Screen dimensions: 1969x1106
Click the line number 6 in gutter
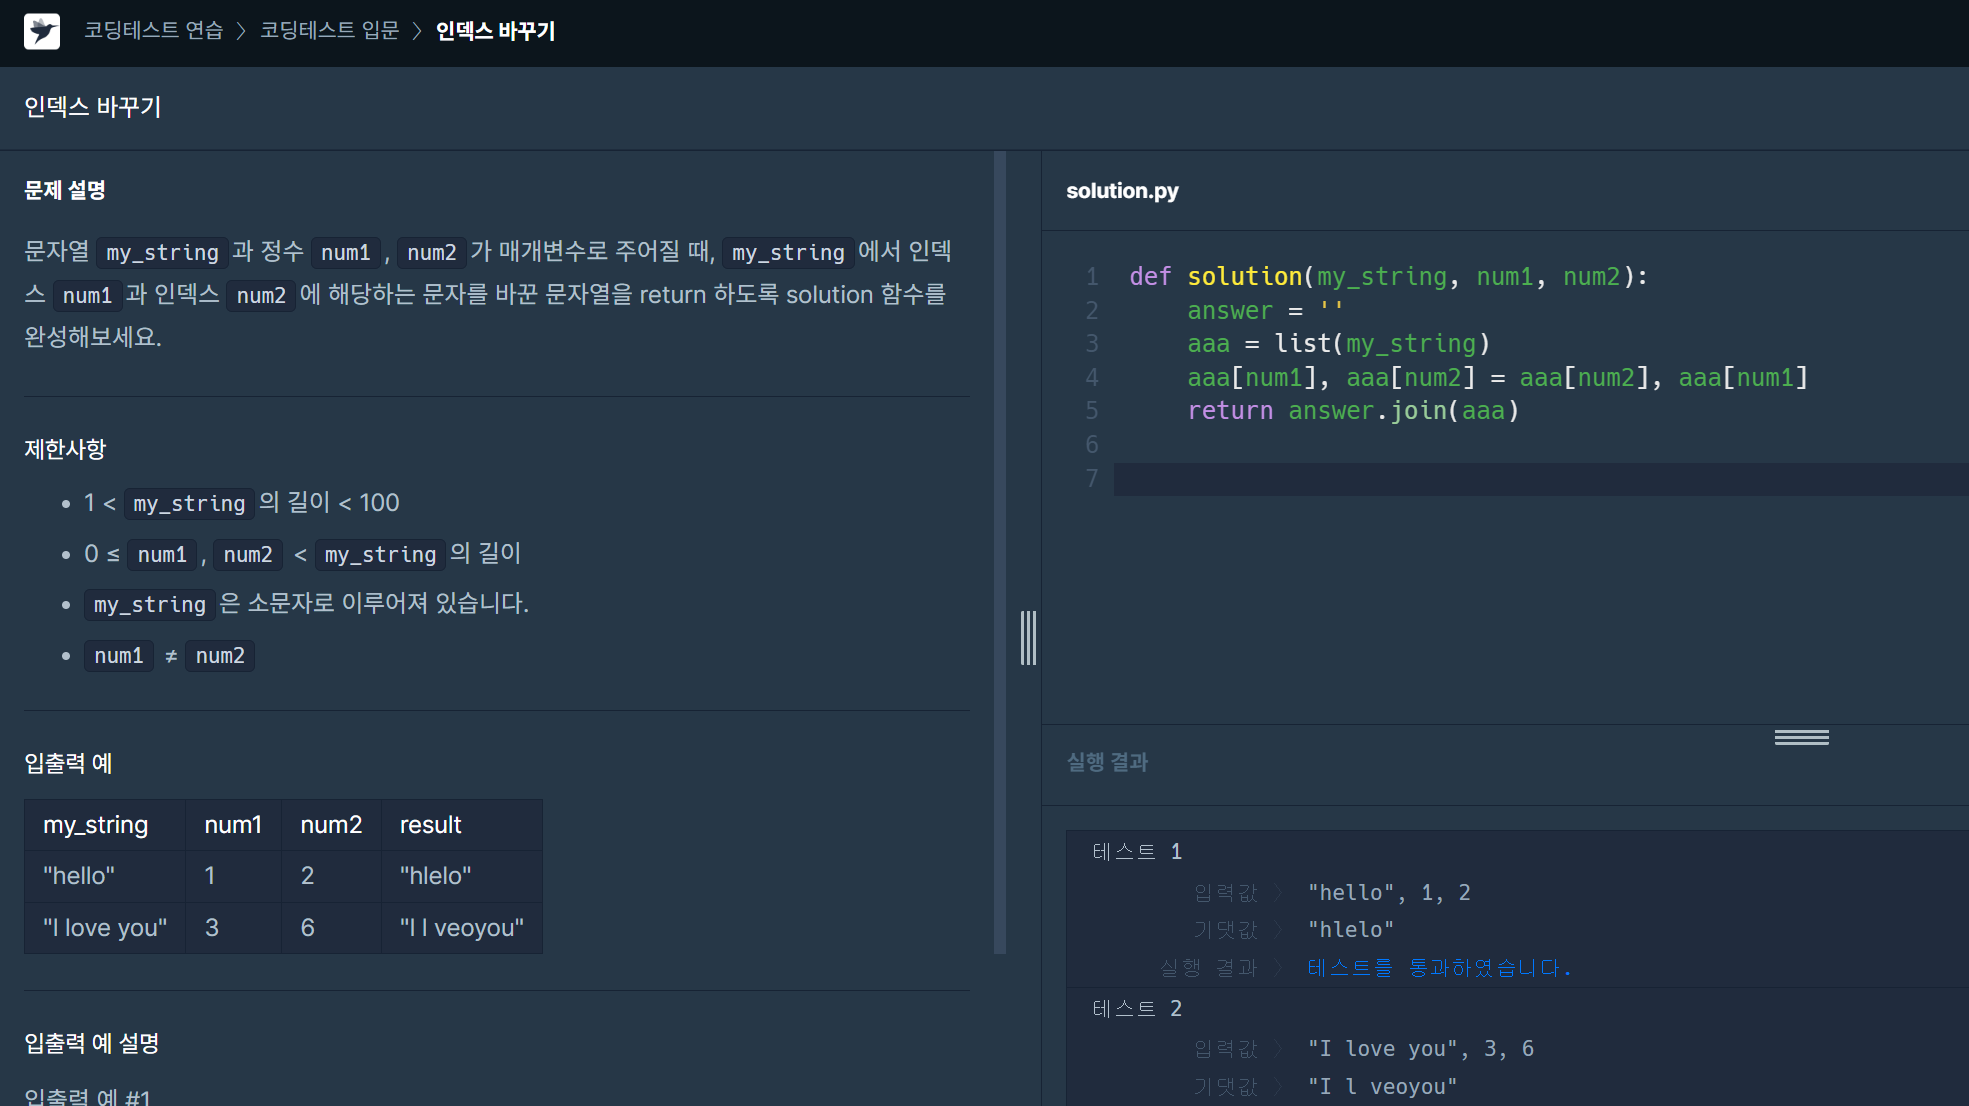(x=1092, y=445)
